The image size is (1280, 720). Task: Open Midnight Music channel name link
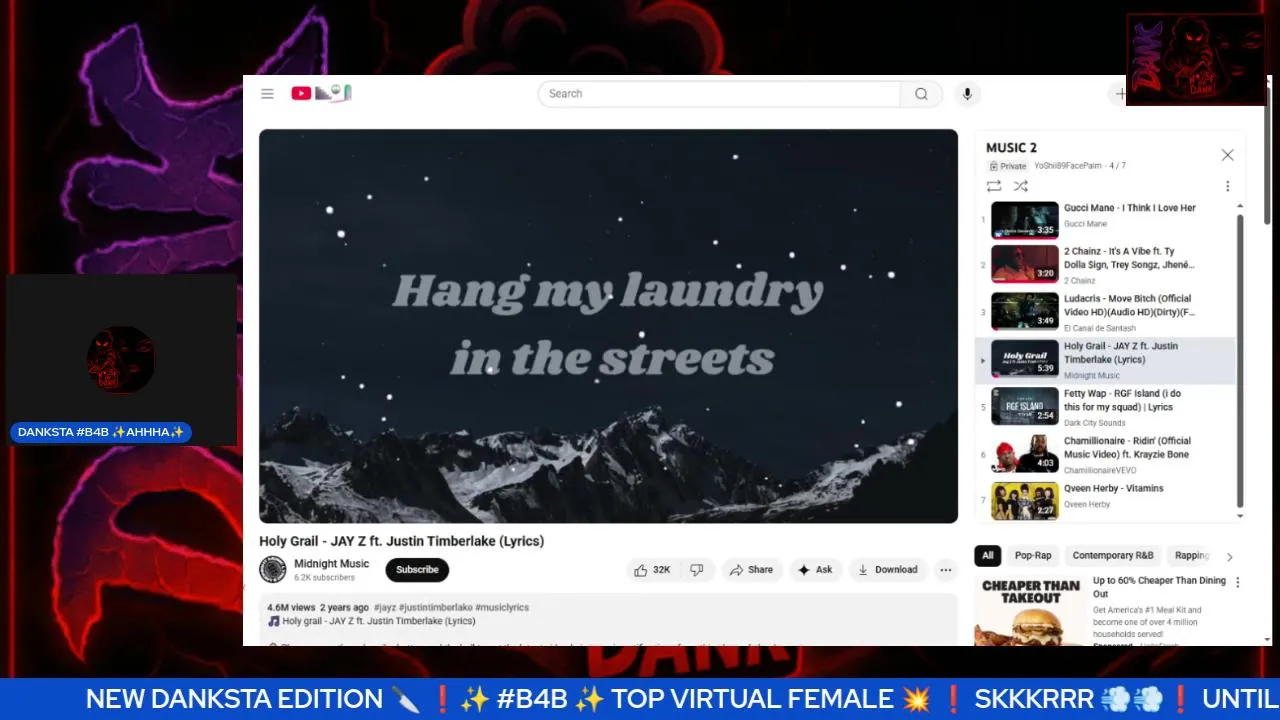click(331, 564)
